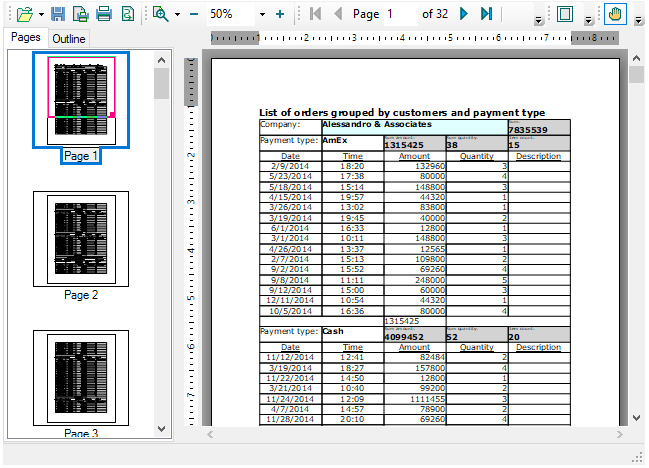Toggle the hand pan tool
Screen dimensions: 649x468
click(x=616, y=15)
